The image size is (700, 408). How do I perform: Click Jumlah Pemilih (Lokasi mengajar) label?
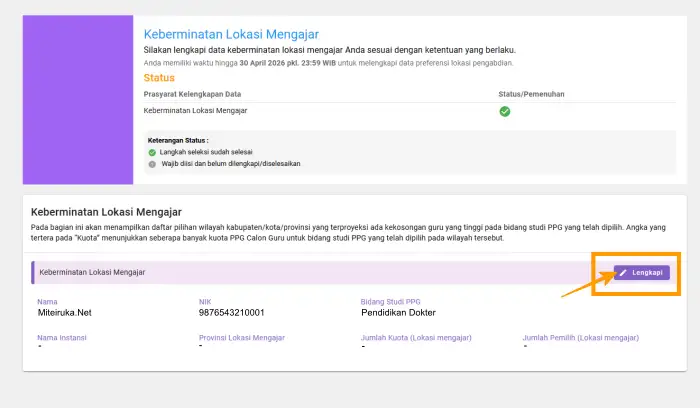pos(581,338)
